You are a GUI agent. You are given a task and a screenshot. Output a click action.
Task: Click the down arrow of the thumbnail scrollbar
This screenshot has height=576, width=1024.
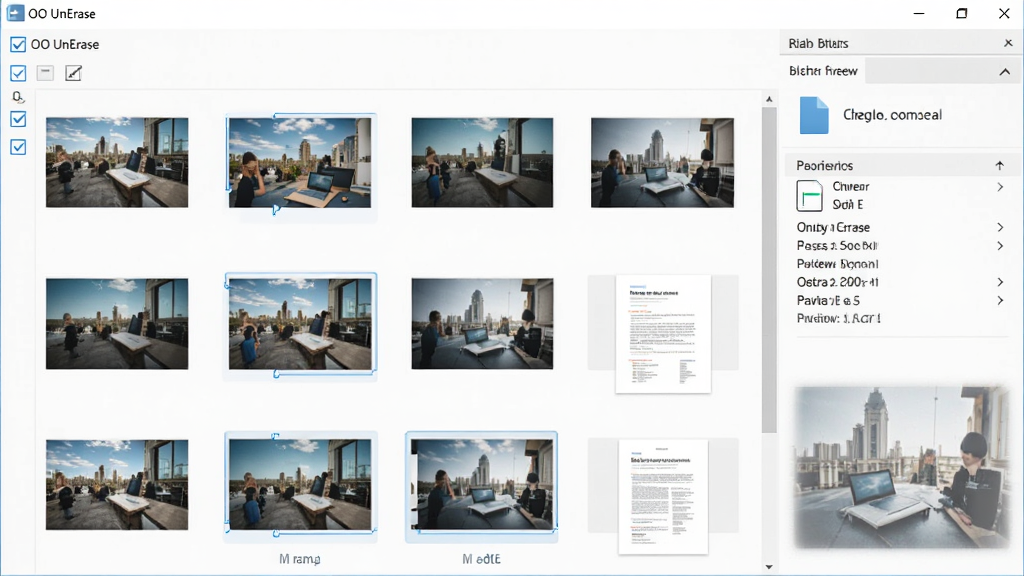coord(769,567)
